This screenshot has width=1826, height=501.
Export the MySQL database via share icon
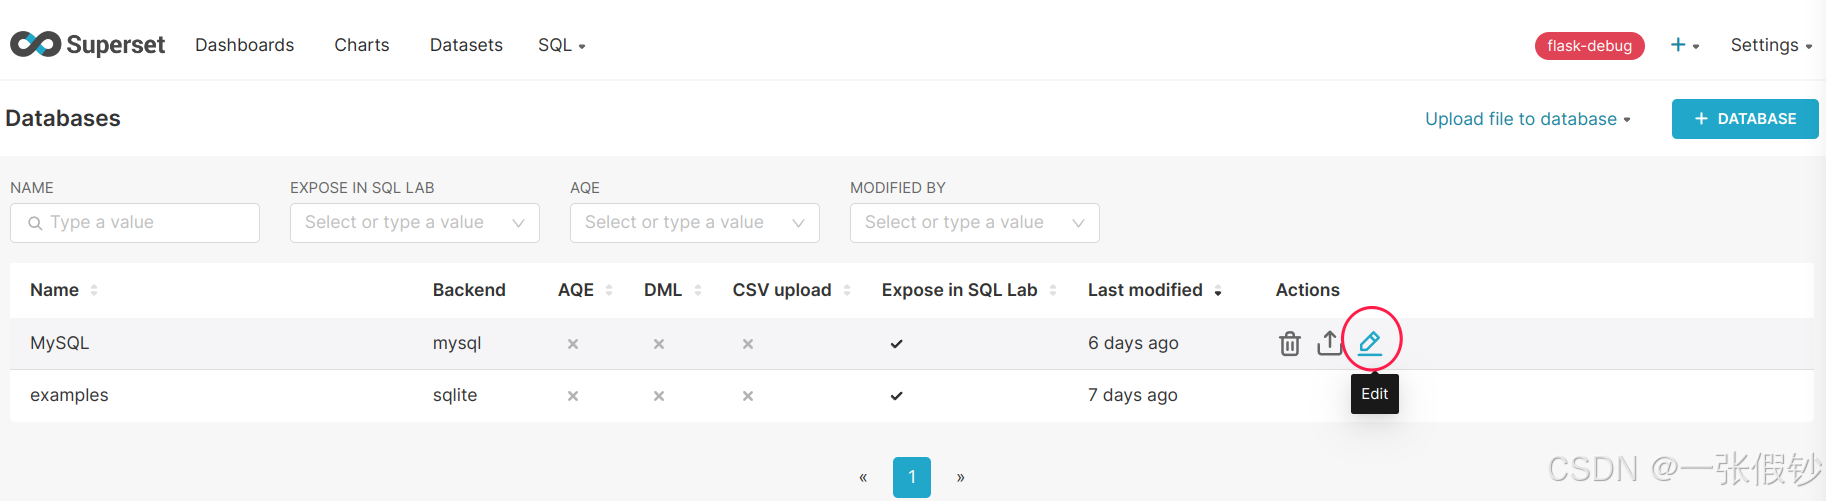click(1329, 343)
